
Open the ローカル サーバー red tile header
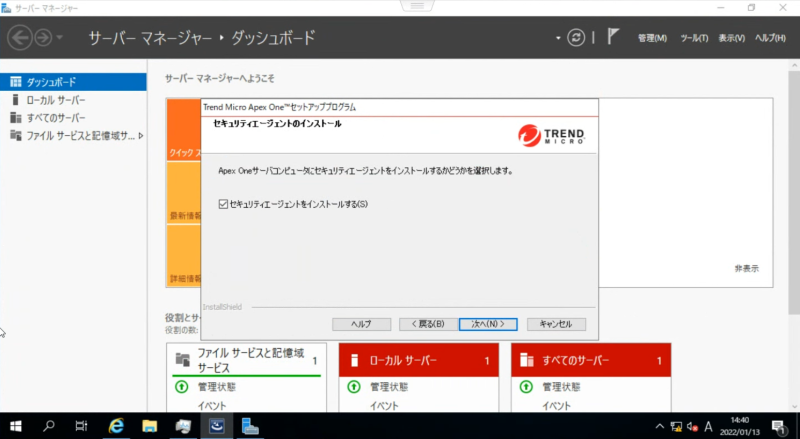click(x=419, y=360)
